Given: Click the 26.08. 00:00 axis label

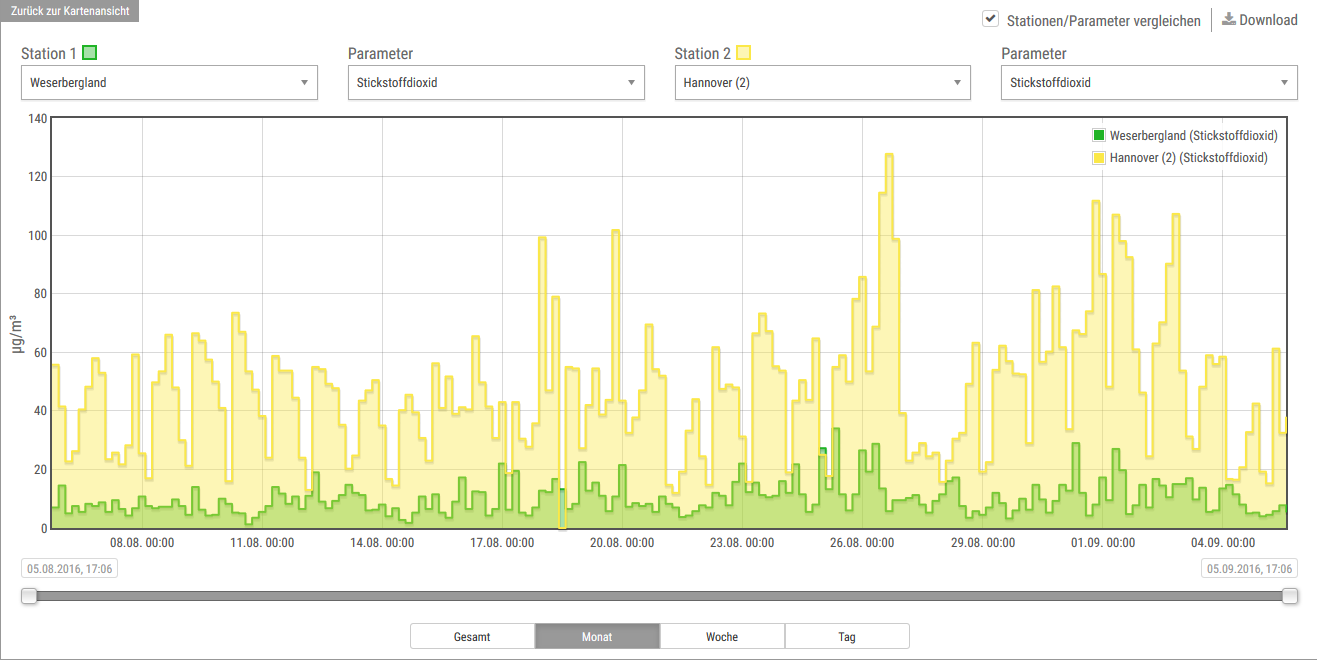Looking at the screenshot, I should (x=862, y=543).
